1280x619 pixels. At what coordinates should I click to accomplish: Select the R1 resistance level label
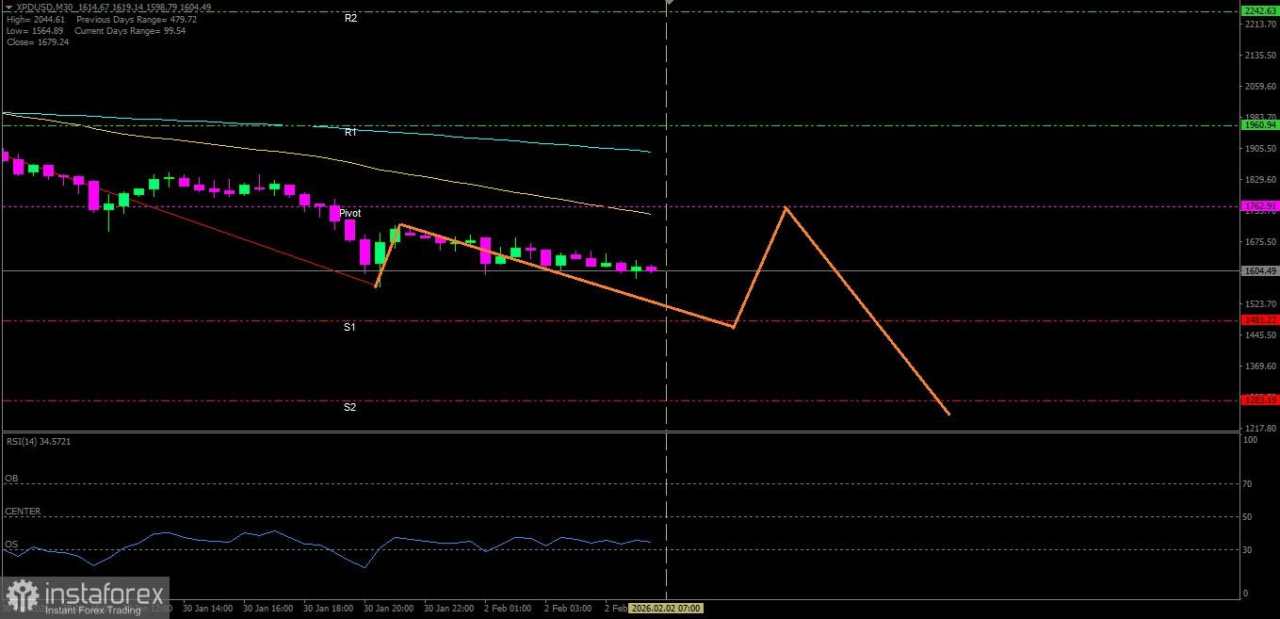click(350, 131)
